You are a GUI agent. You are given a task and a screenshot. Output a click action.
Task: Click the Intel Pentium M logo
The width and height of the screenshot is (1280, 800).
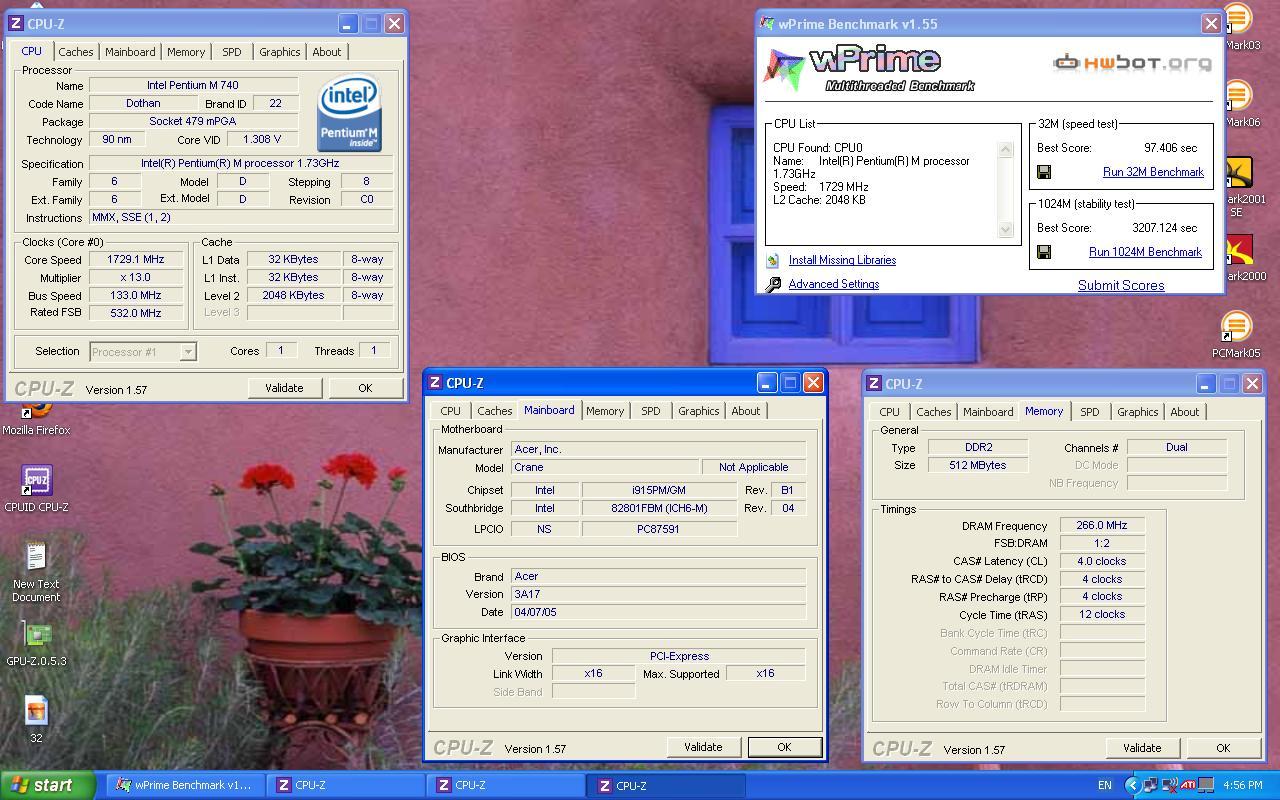tap(349, 114)
